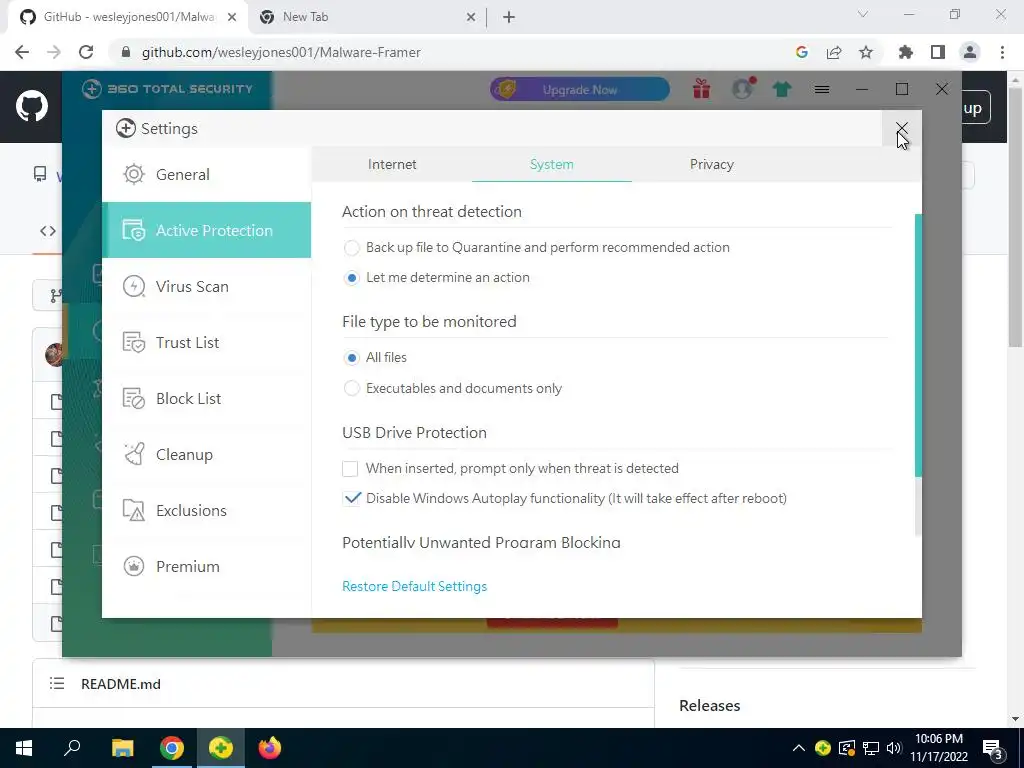Uncheck Disable Windows Autoplay functionality

click(351, 498)
